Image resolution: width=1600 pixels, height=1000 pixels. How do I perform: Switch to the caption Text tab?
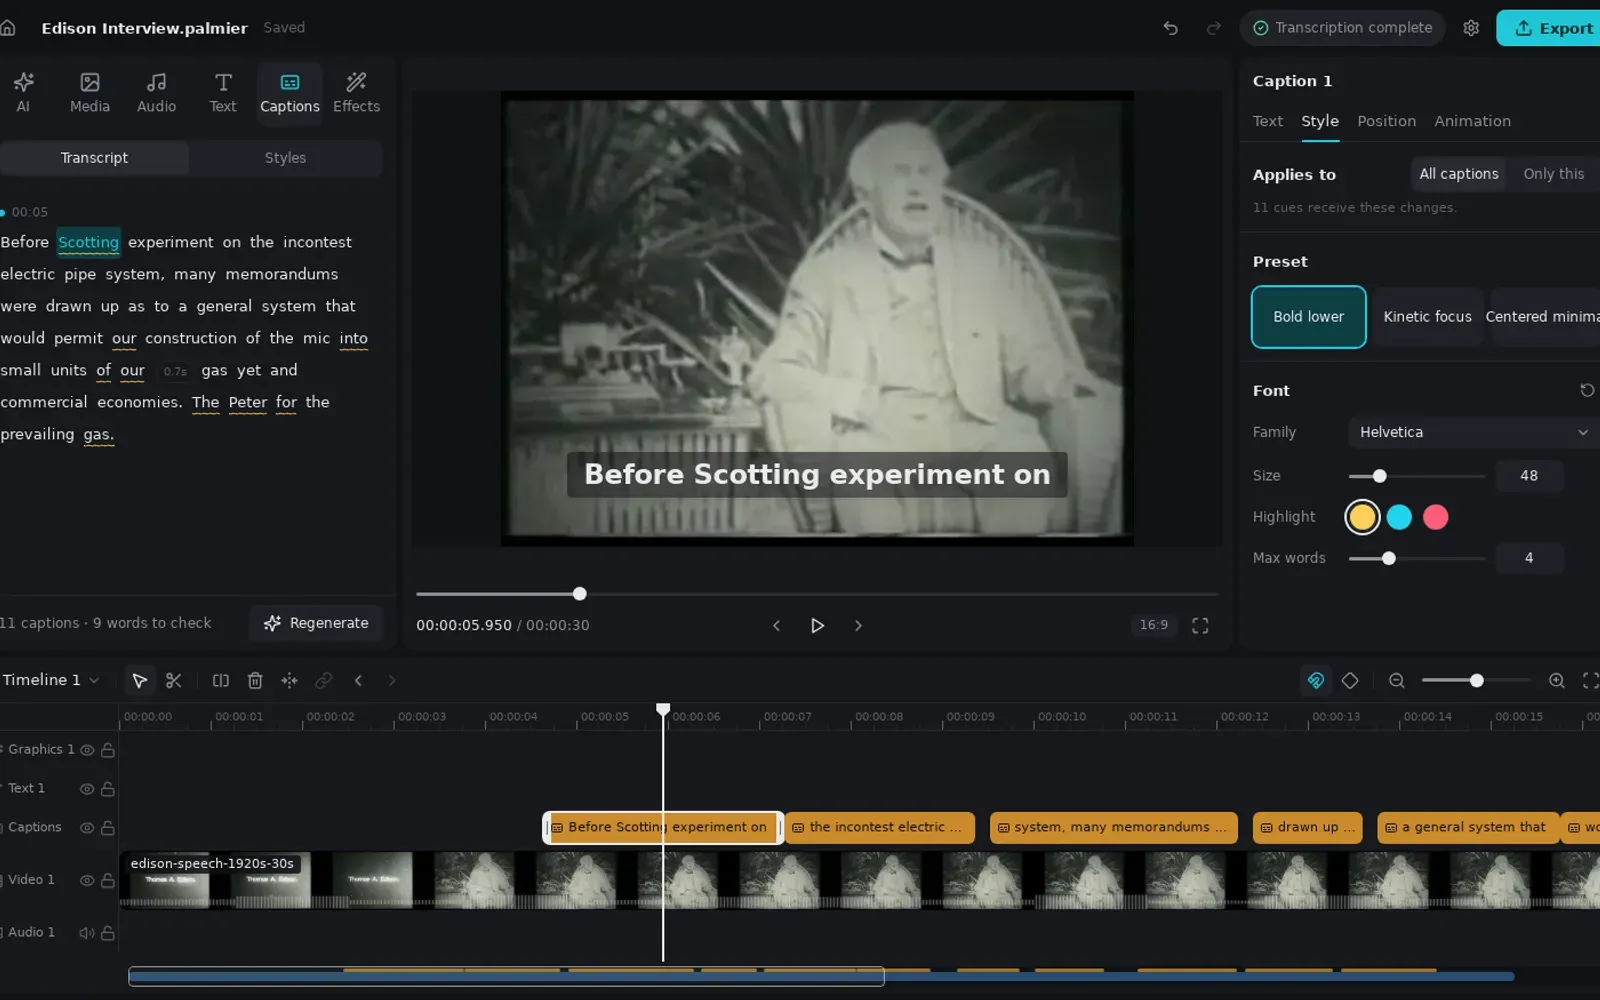(1267, 121)
